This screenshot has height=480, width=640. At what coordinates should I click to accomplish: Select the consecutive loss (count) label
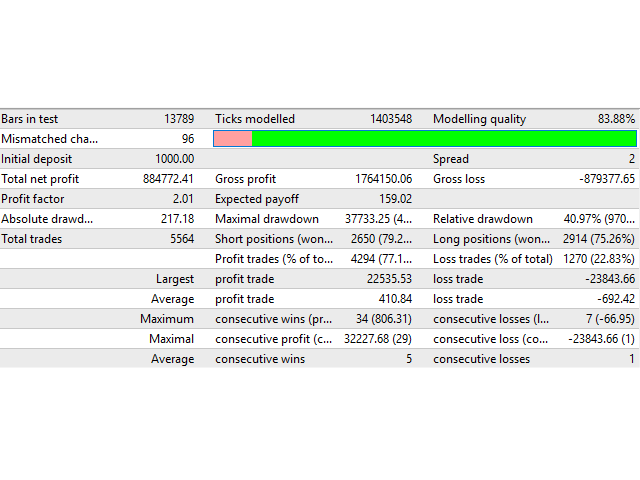coord(491,339)
